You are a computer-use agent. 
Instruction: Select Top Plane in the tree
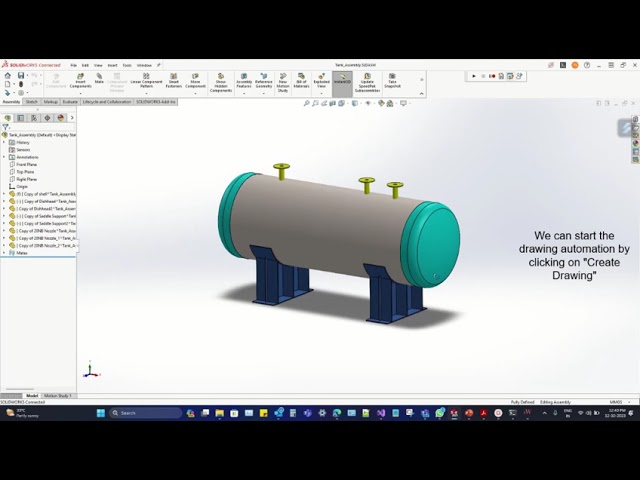(22, 172)
